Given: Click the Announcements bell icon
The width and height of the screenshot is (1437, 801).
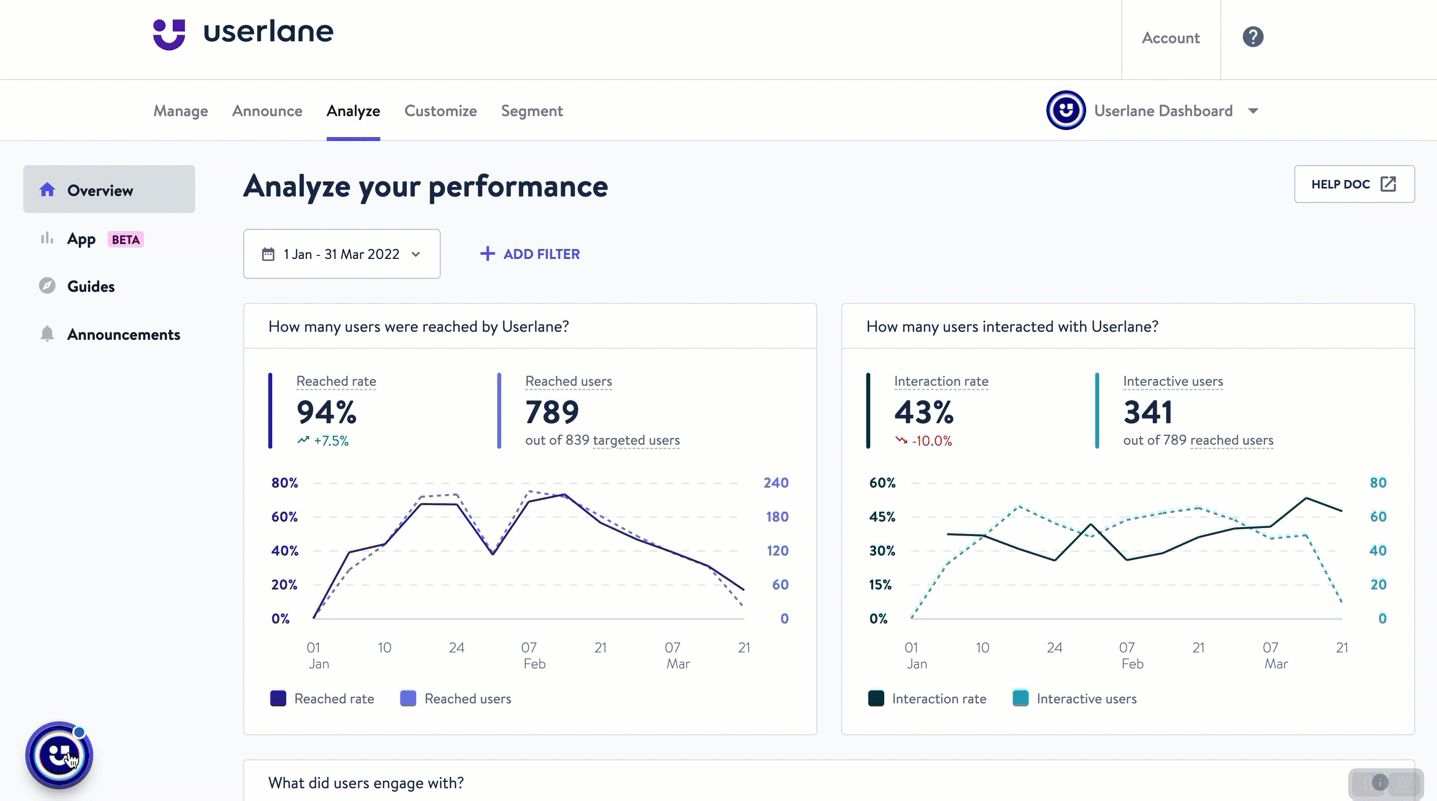Looking at the screenshot, I should click(x=47, y=334).
